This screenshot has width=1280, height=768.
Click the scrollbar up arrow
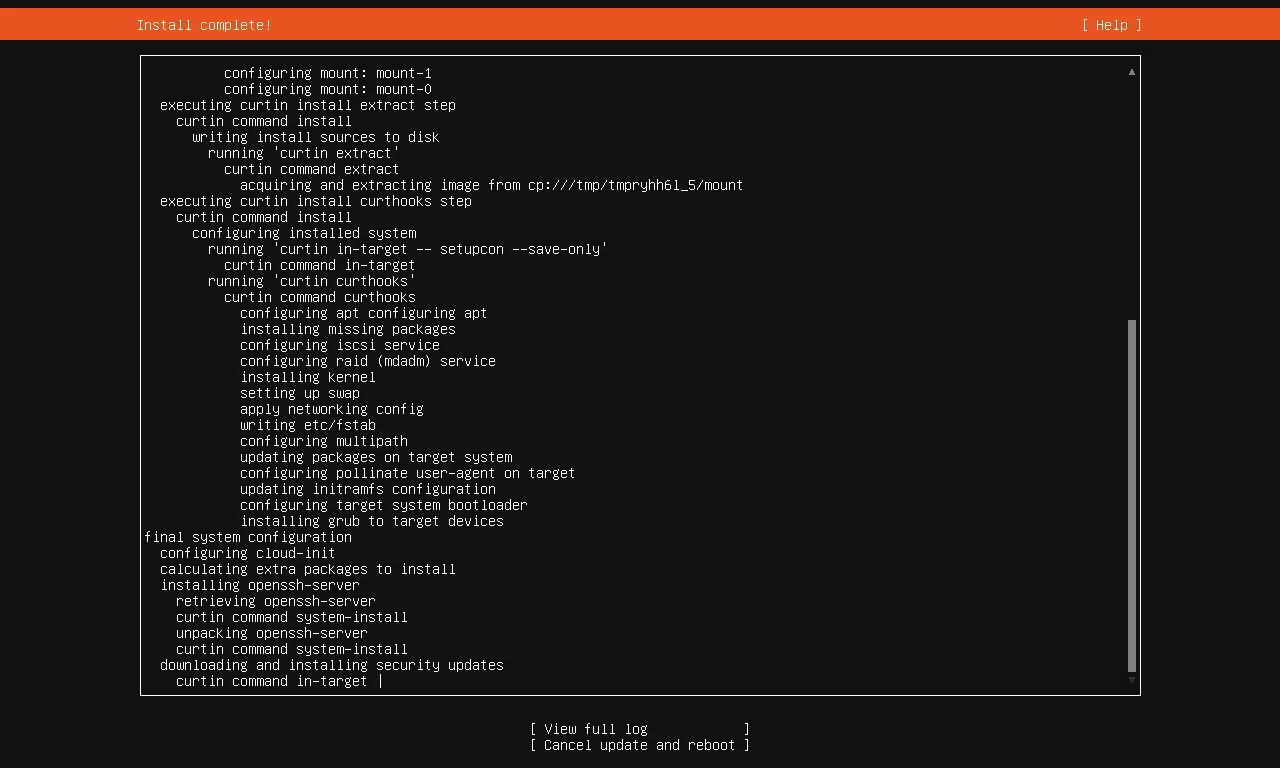click(x=1132, y=72)
